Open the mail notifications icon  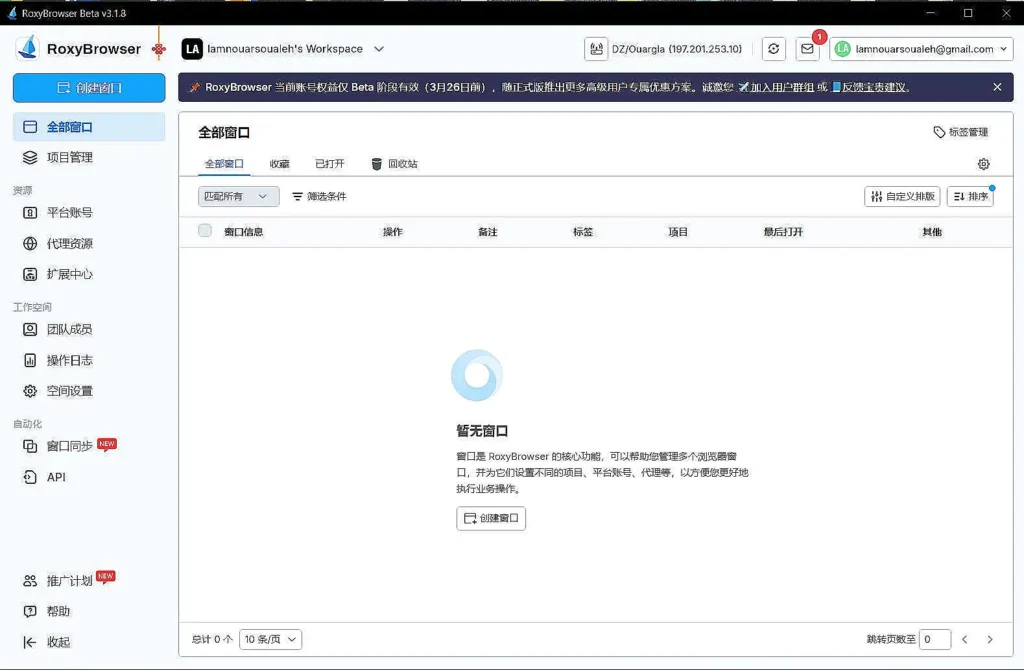[x=807, y=49]
